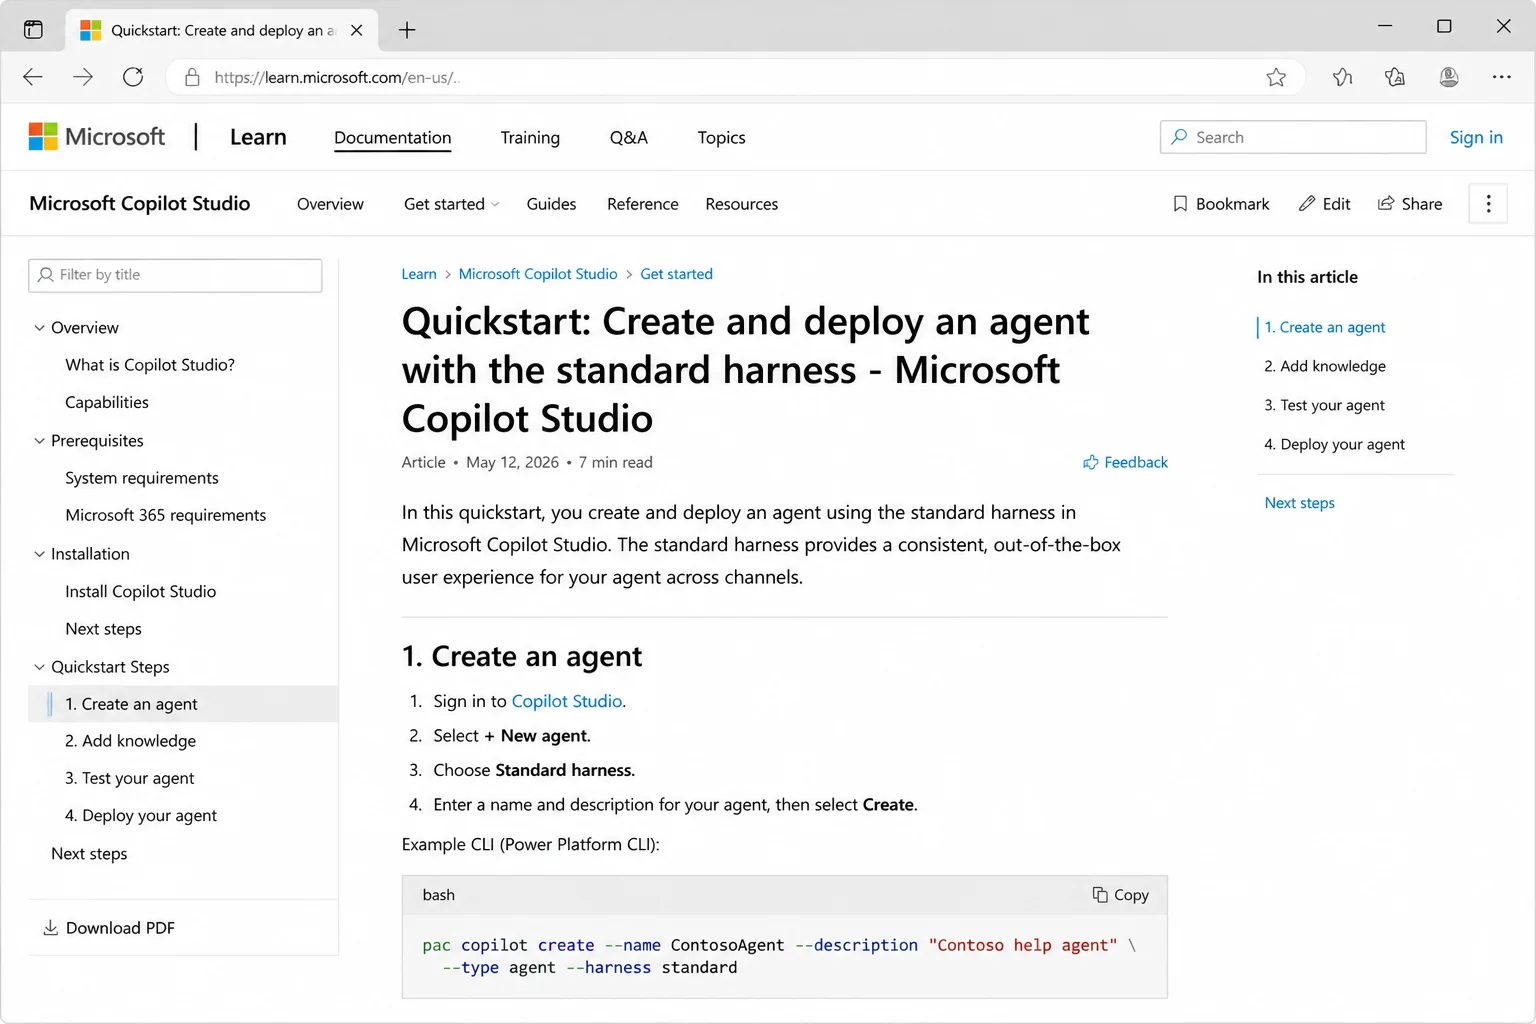Open the Training tab
1536x1024 pixels.
coord(530,138)
